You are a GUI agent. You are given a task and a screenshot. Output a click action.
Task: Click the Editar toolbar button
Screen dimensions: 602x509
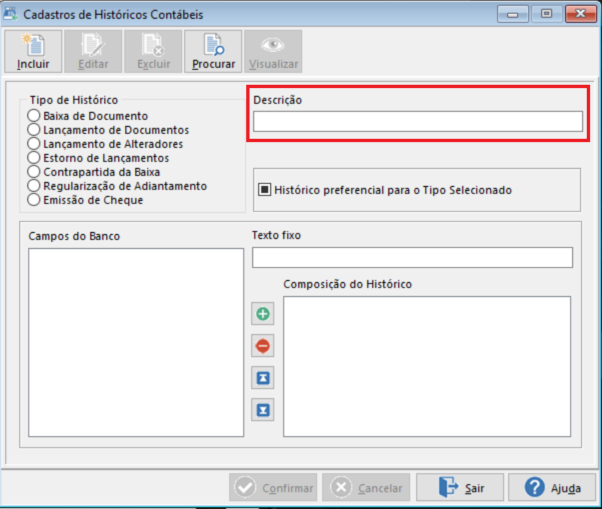93,52
